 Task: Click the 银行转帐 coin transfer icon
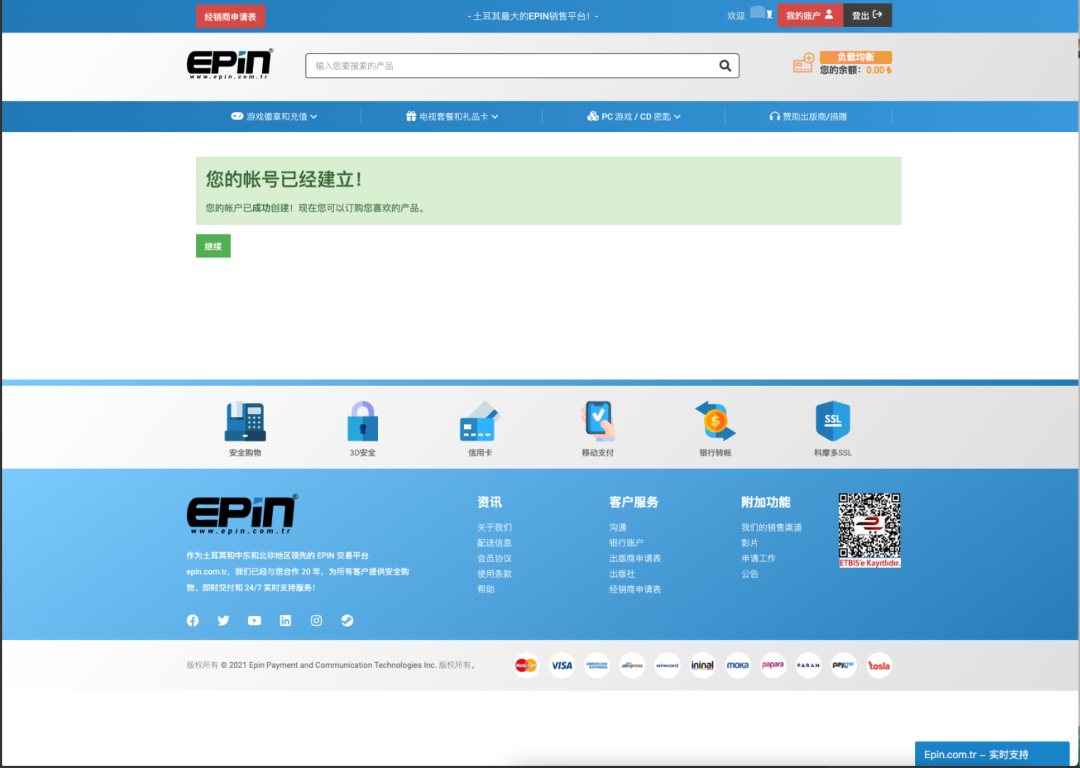[715, 421]
